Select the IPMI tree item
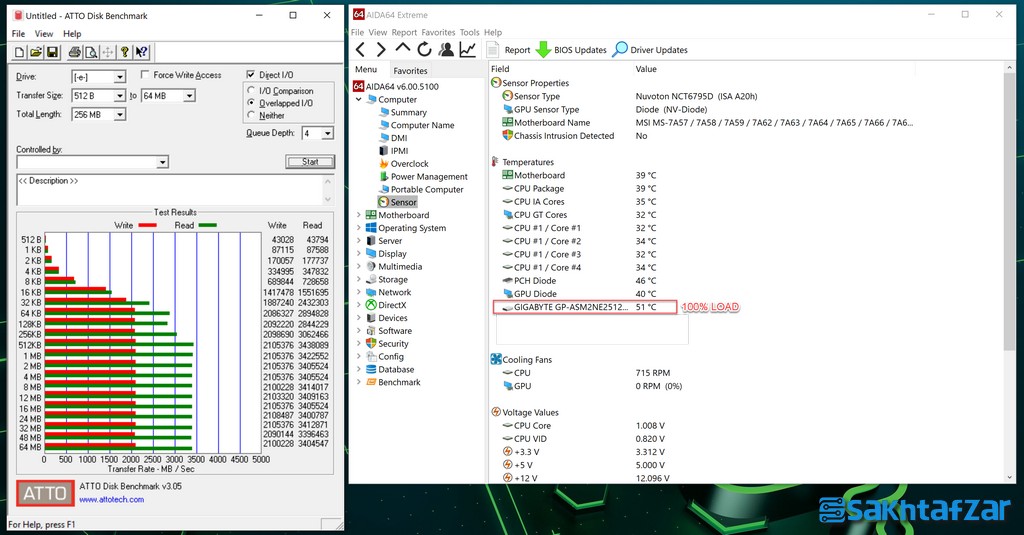This screenshot has width=1024, height=535. [393, 151]
